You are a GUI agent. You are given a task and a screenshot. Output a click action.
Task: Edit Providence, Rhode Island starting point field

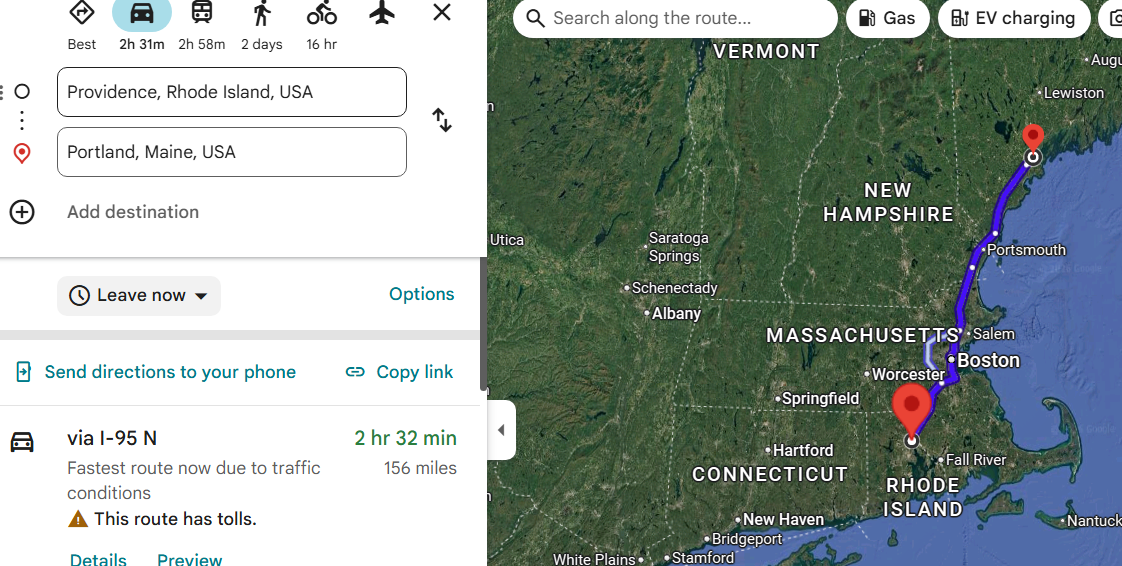(232, 92)
